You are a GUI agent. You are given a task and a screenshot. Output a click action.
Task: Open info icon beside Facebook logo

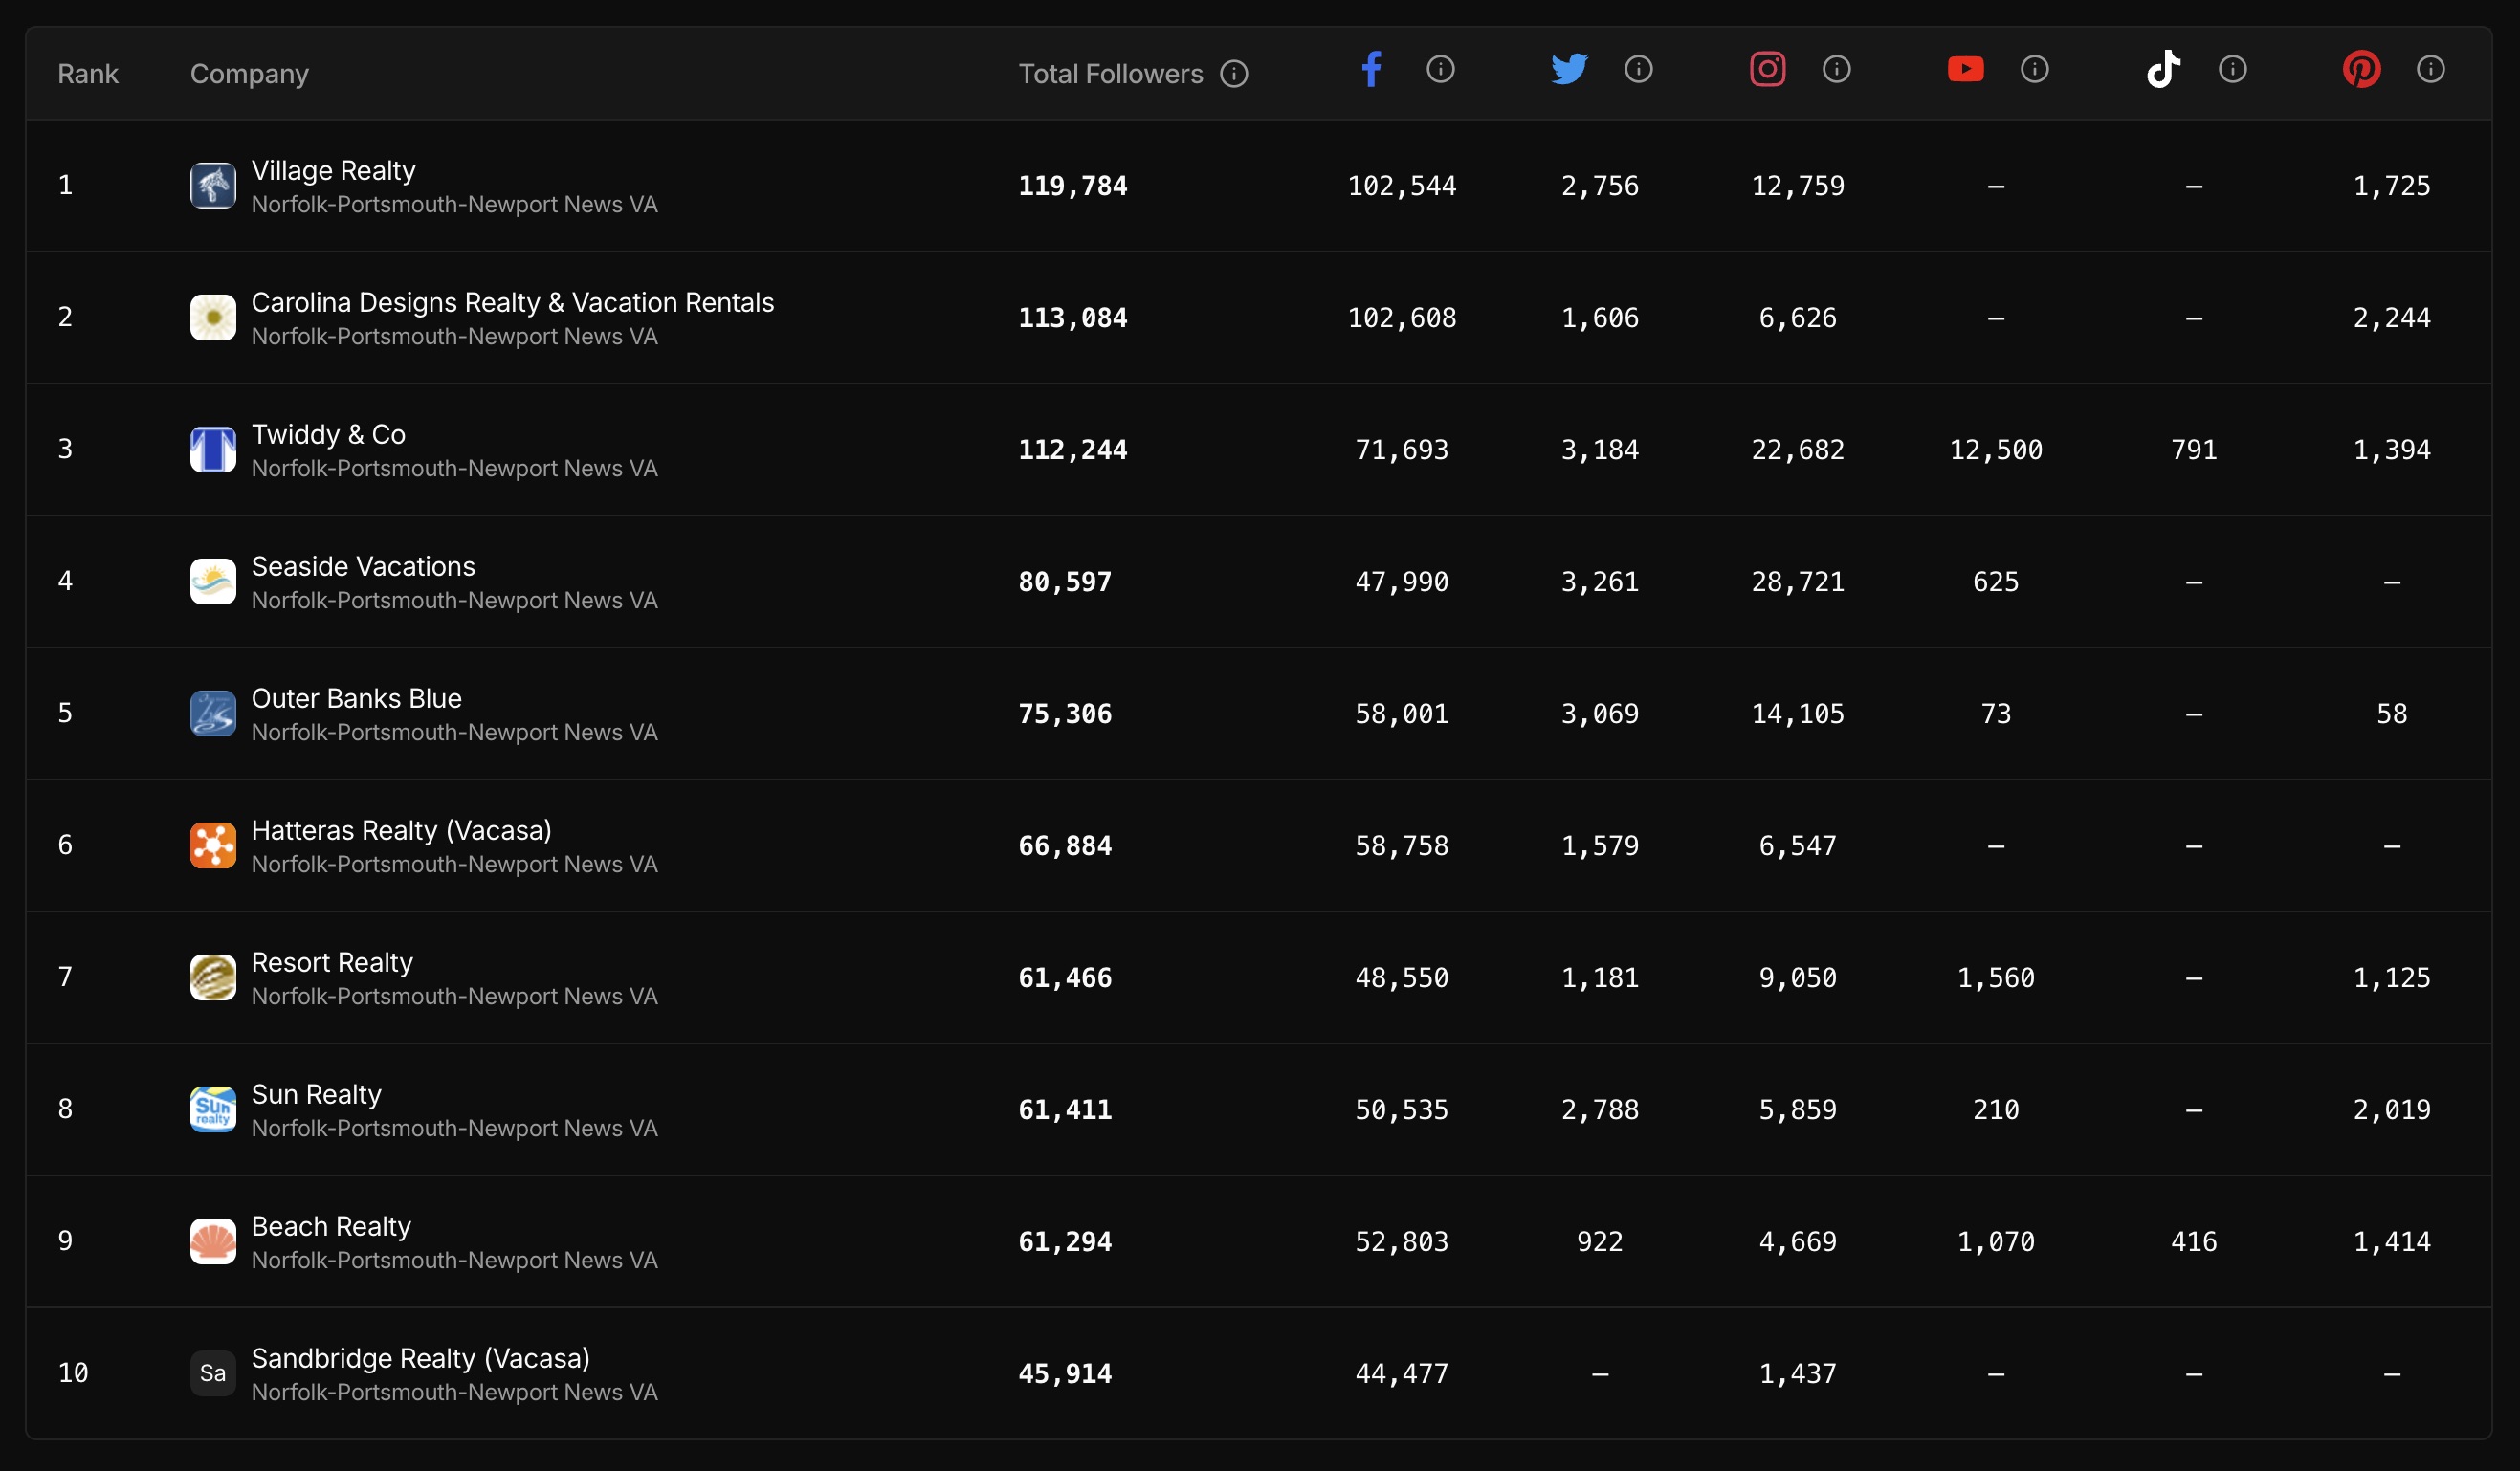pos(1440,69)
